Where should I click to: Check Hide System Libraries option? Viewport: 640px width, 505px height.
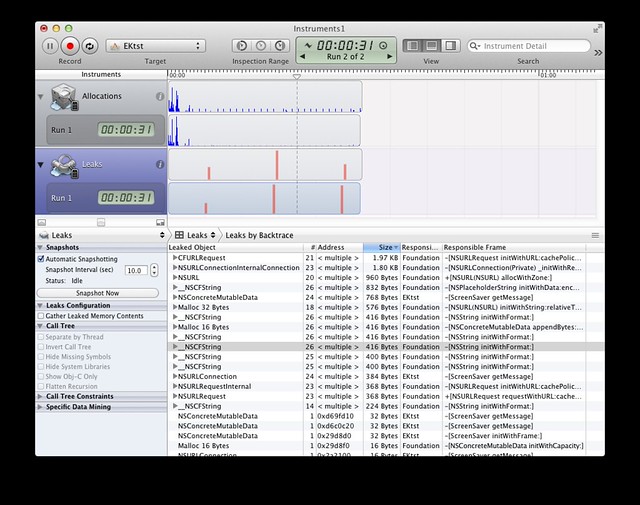(41, 367)
